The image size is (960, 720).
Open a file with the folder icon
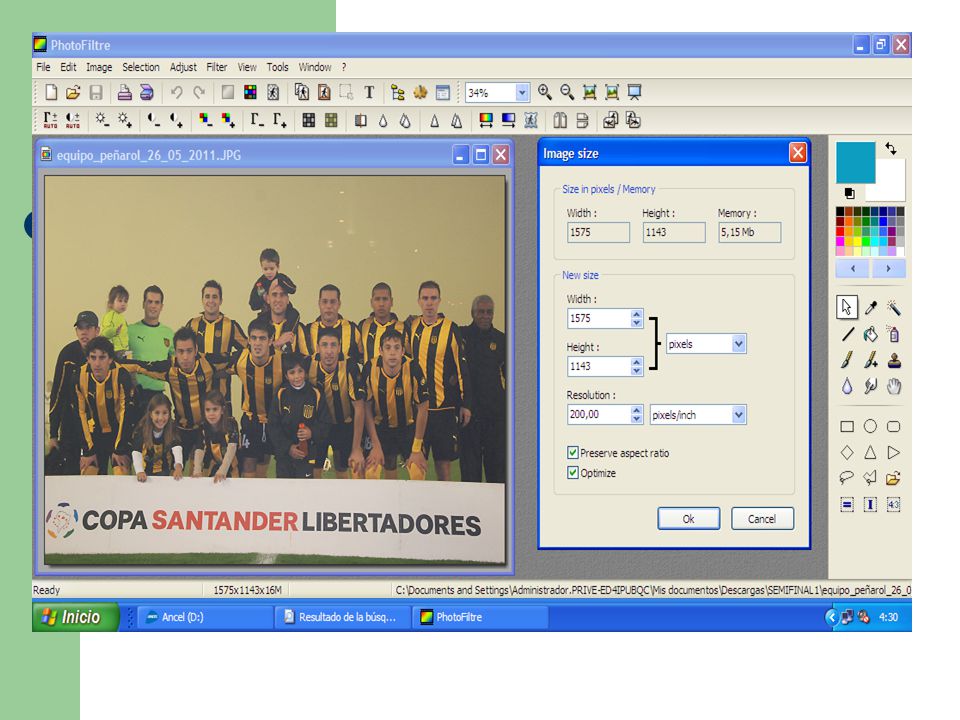click(73, 92)
